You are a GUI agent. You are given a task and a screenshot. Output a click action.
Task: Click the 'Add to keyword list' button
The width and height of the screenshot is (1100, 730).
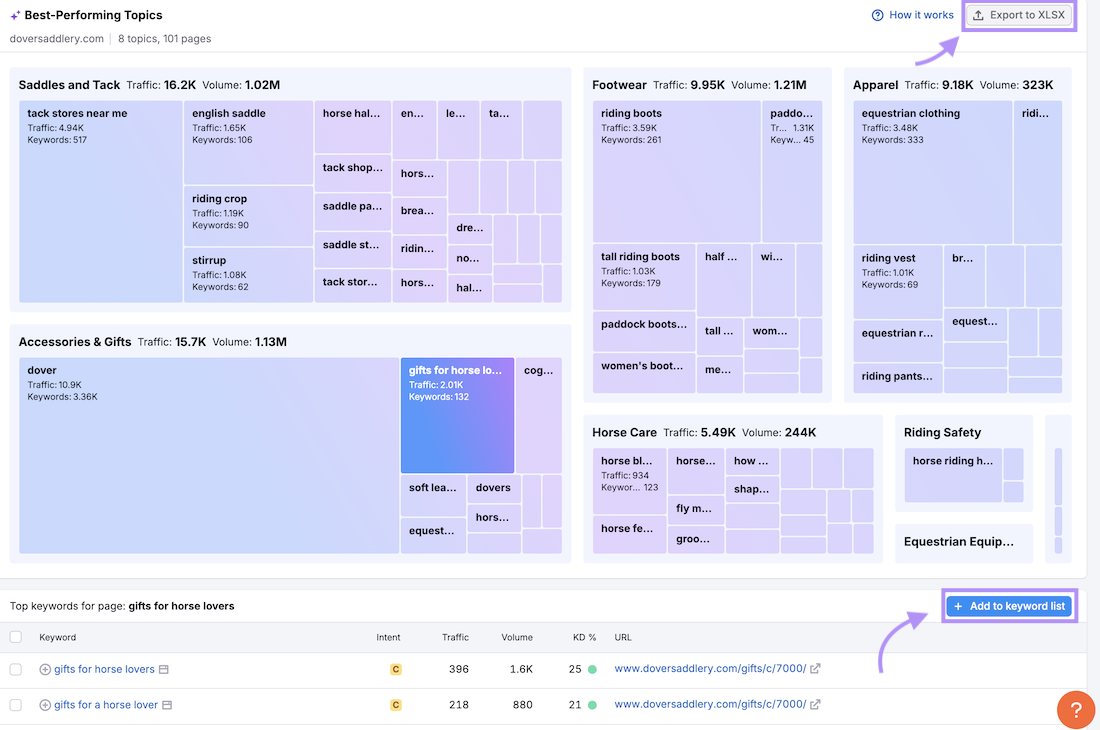pos(1009,606)
